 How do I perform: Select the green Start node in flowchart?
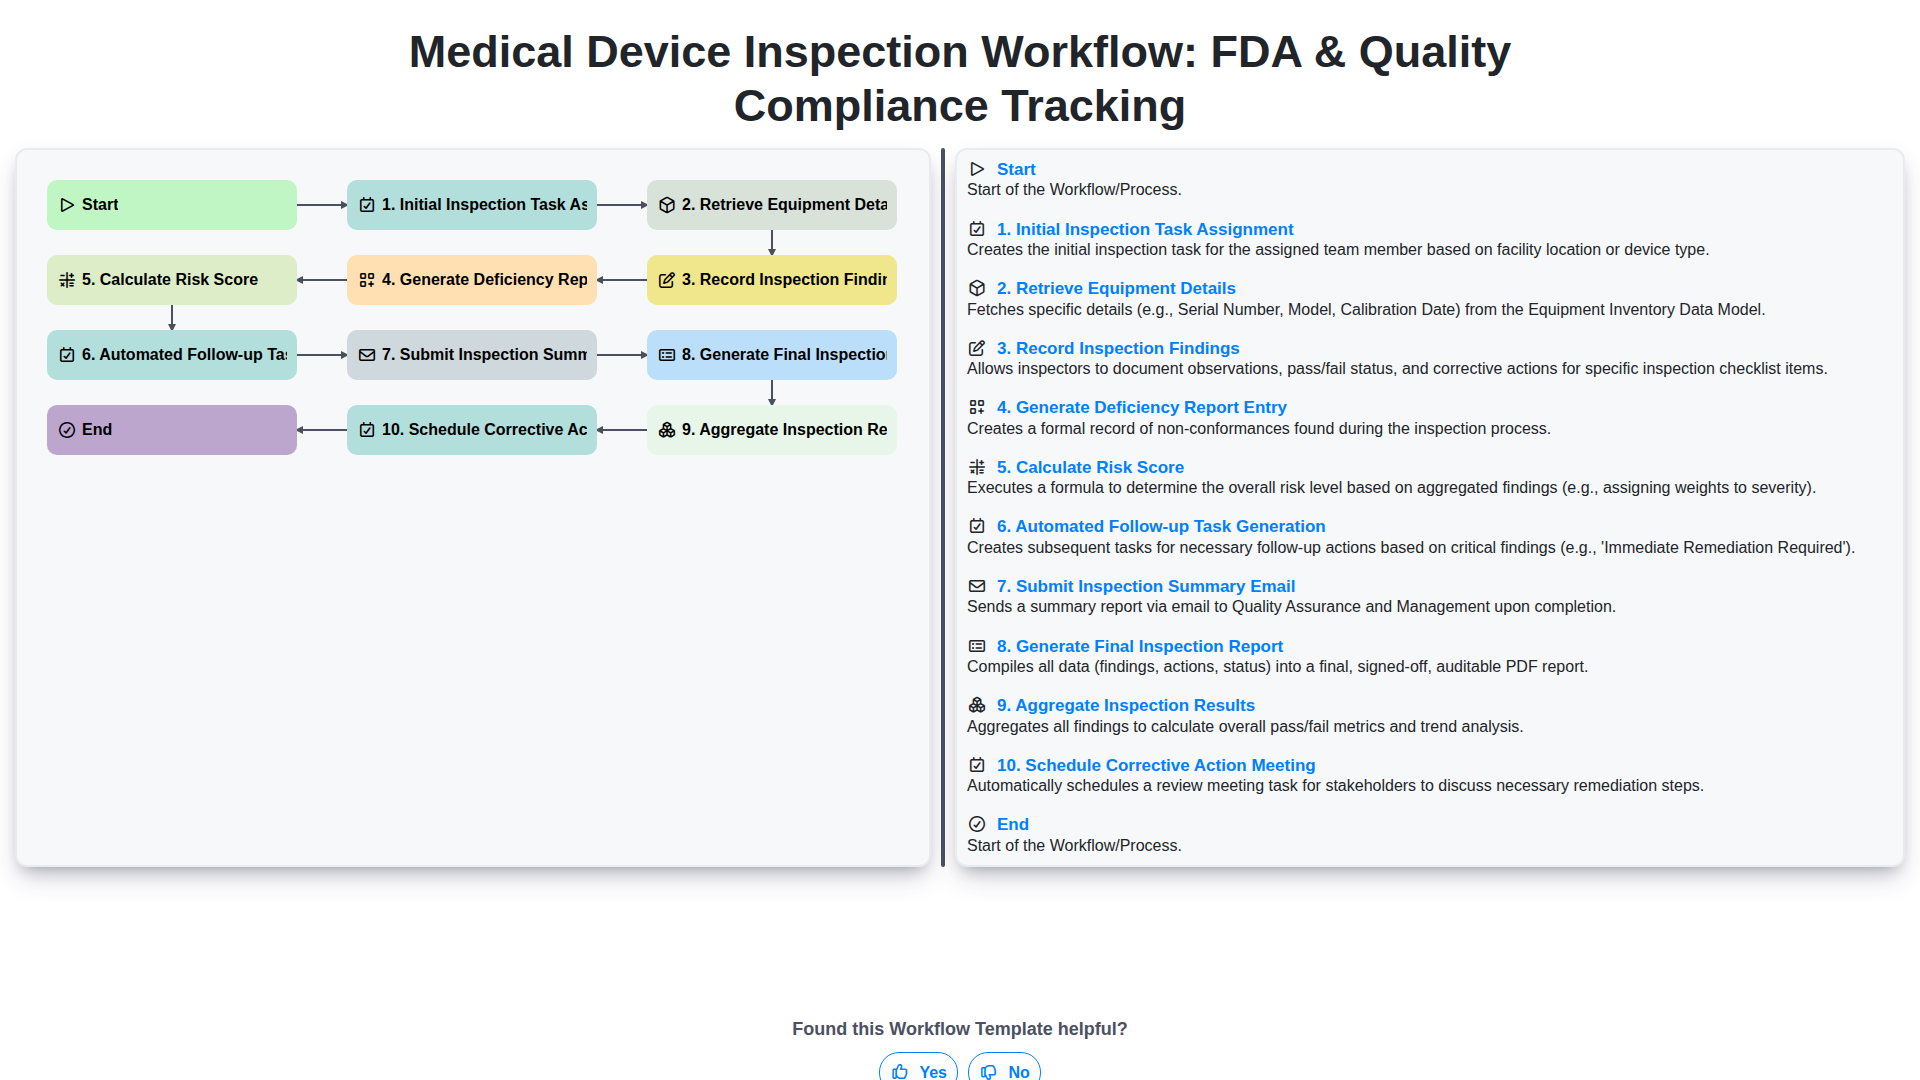[172, 205]
